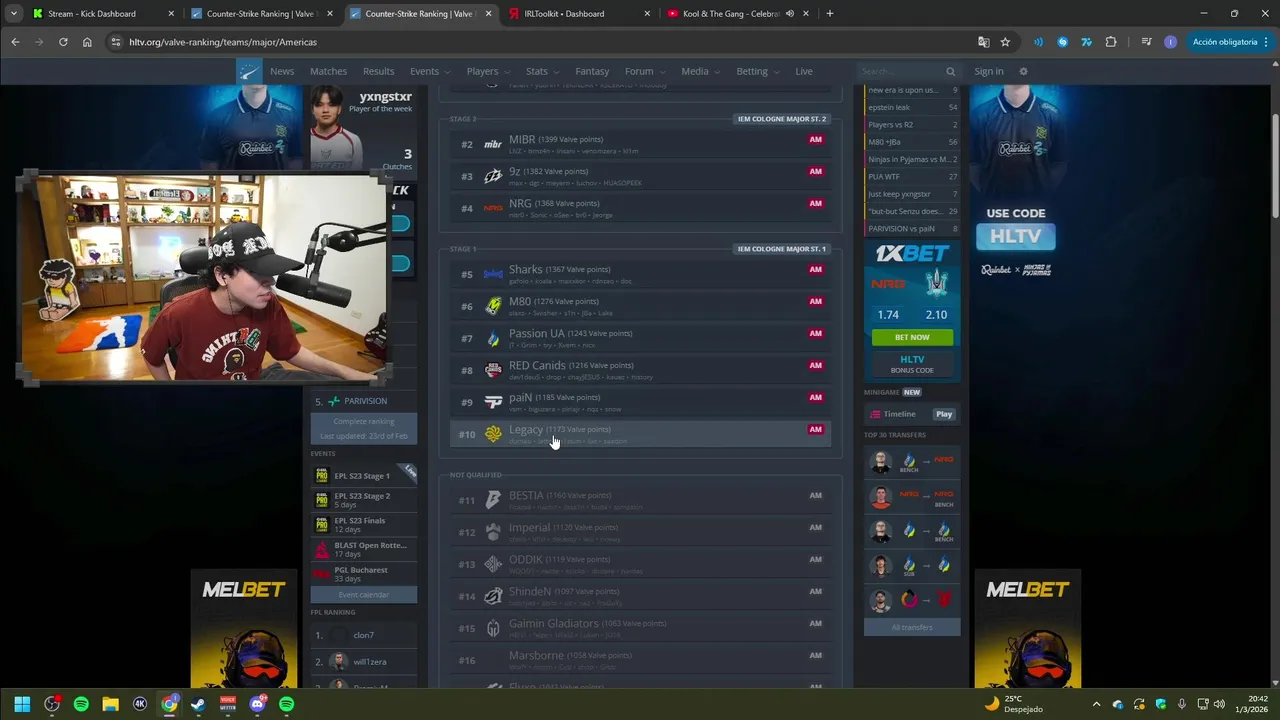This screenshot has height=720, width=1280.
Task: Click the search magnifier icon in HLTV navbar
Action: click(951, 71)
